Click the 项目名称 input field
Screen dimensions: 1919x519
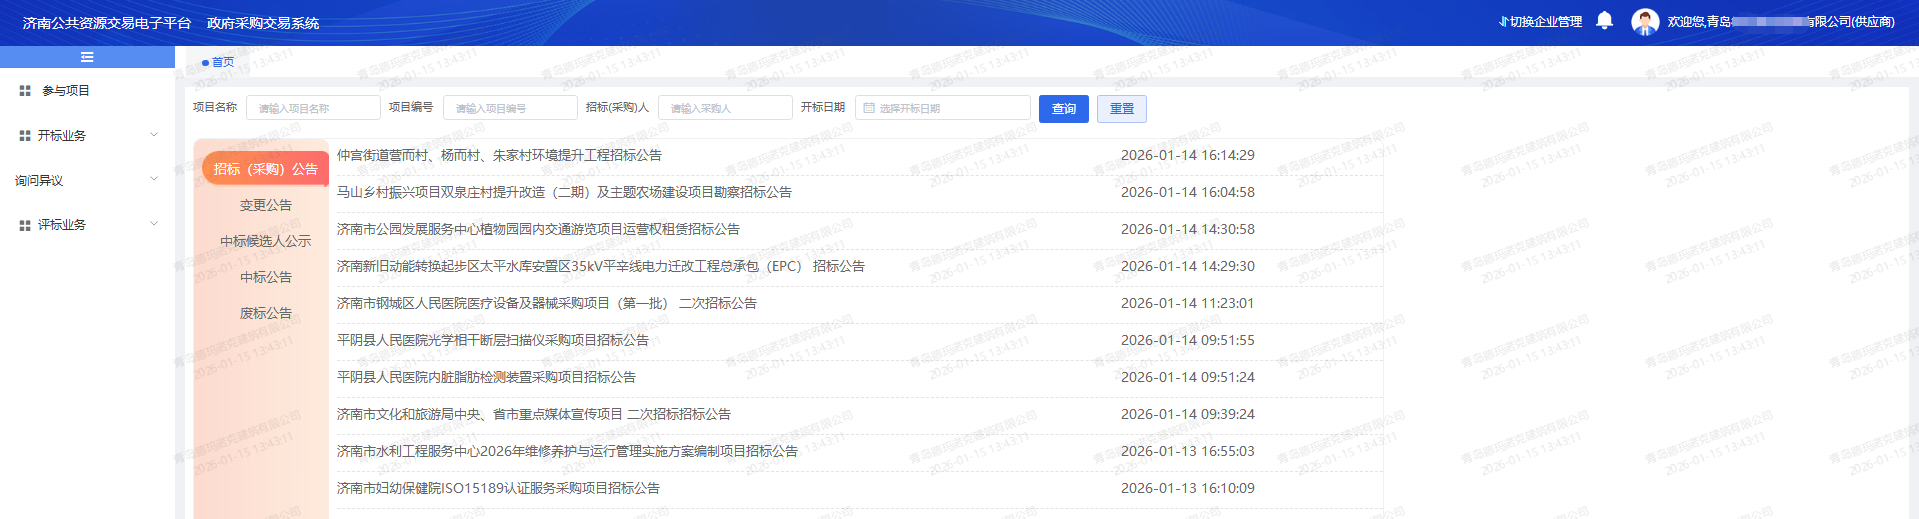(313, 108)
